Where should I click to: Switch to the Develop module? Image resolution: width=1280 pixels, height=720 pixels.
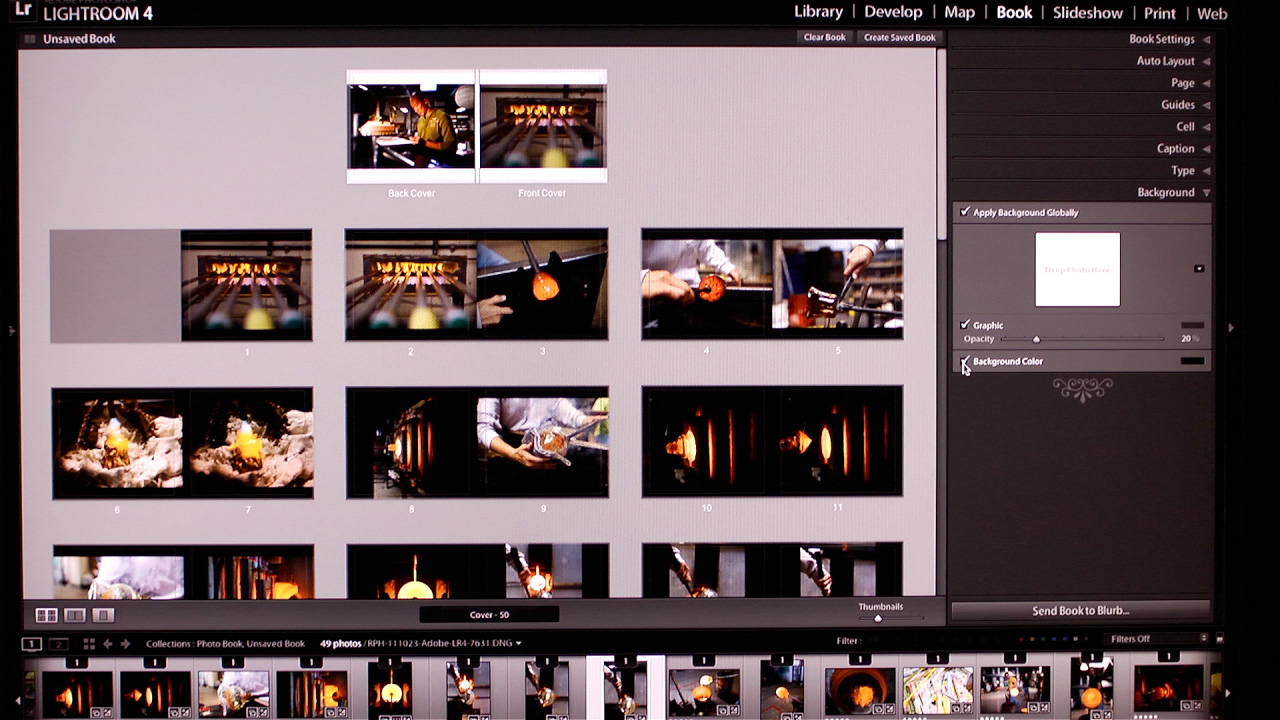coord(893,12)
